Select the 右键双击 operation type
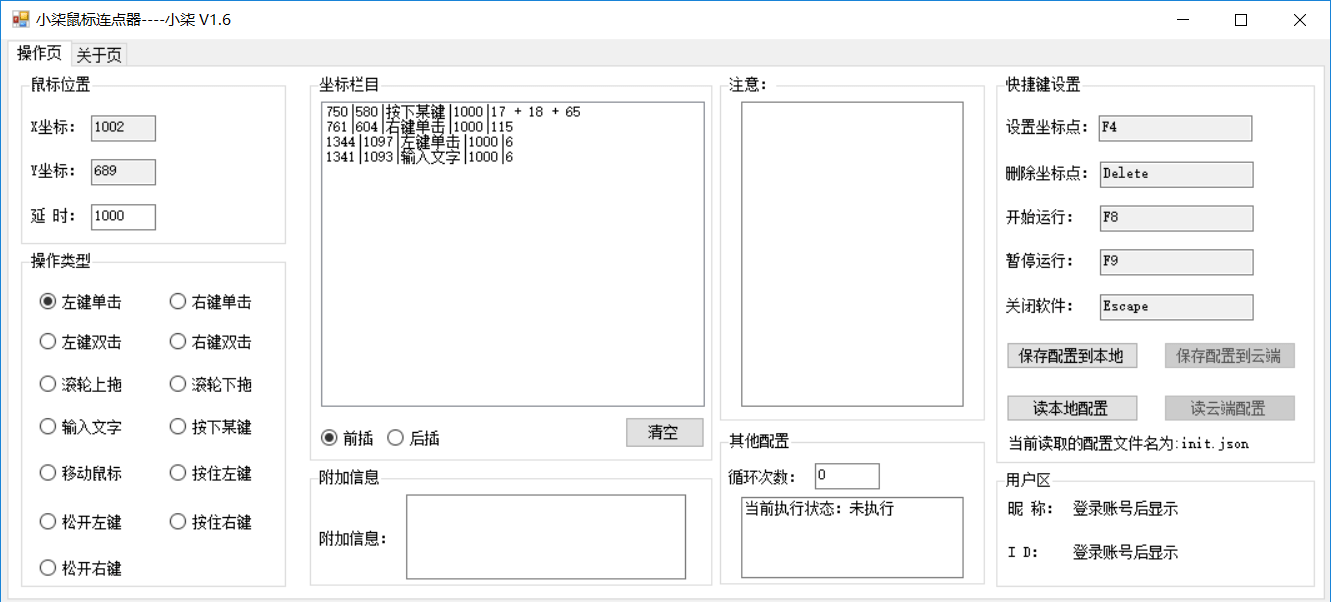1331x602 pixels. coord(177,341)
